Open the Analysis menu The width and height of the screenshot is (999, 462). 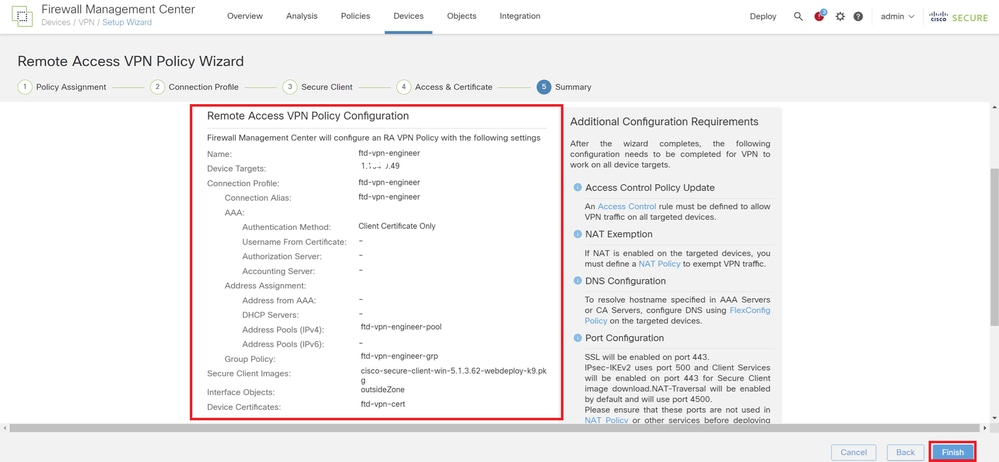coord(302,16)
